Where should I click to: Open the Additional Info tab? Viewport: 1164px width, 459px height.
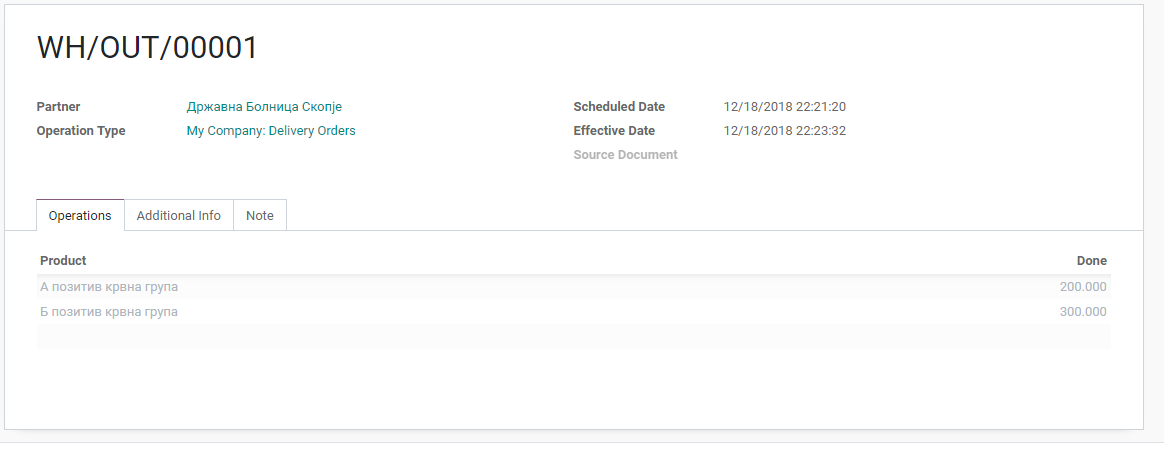[178, 215]
